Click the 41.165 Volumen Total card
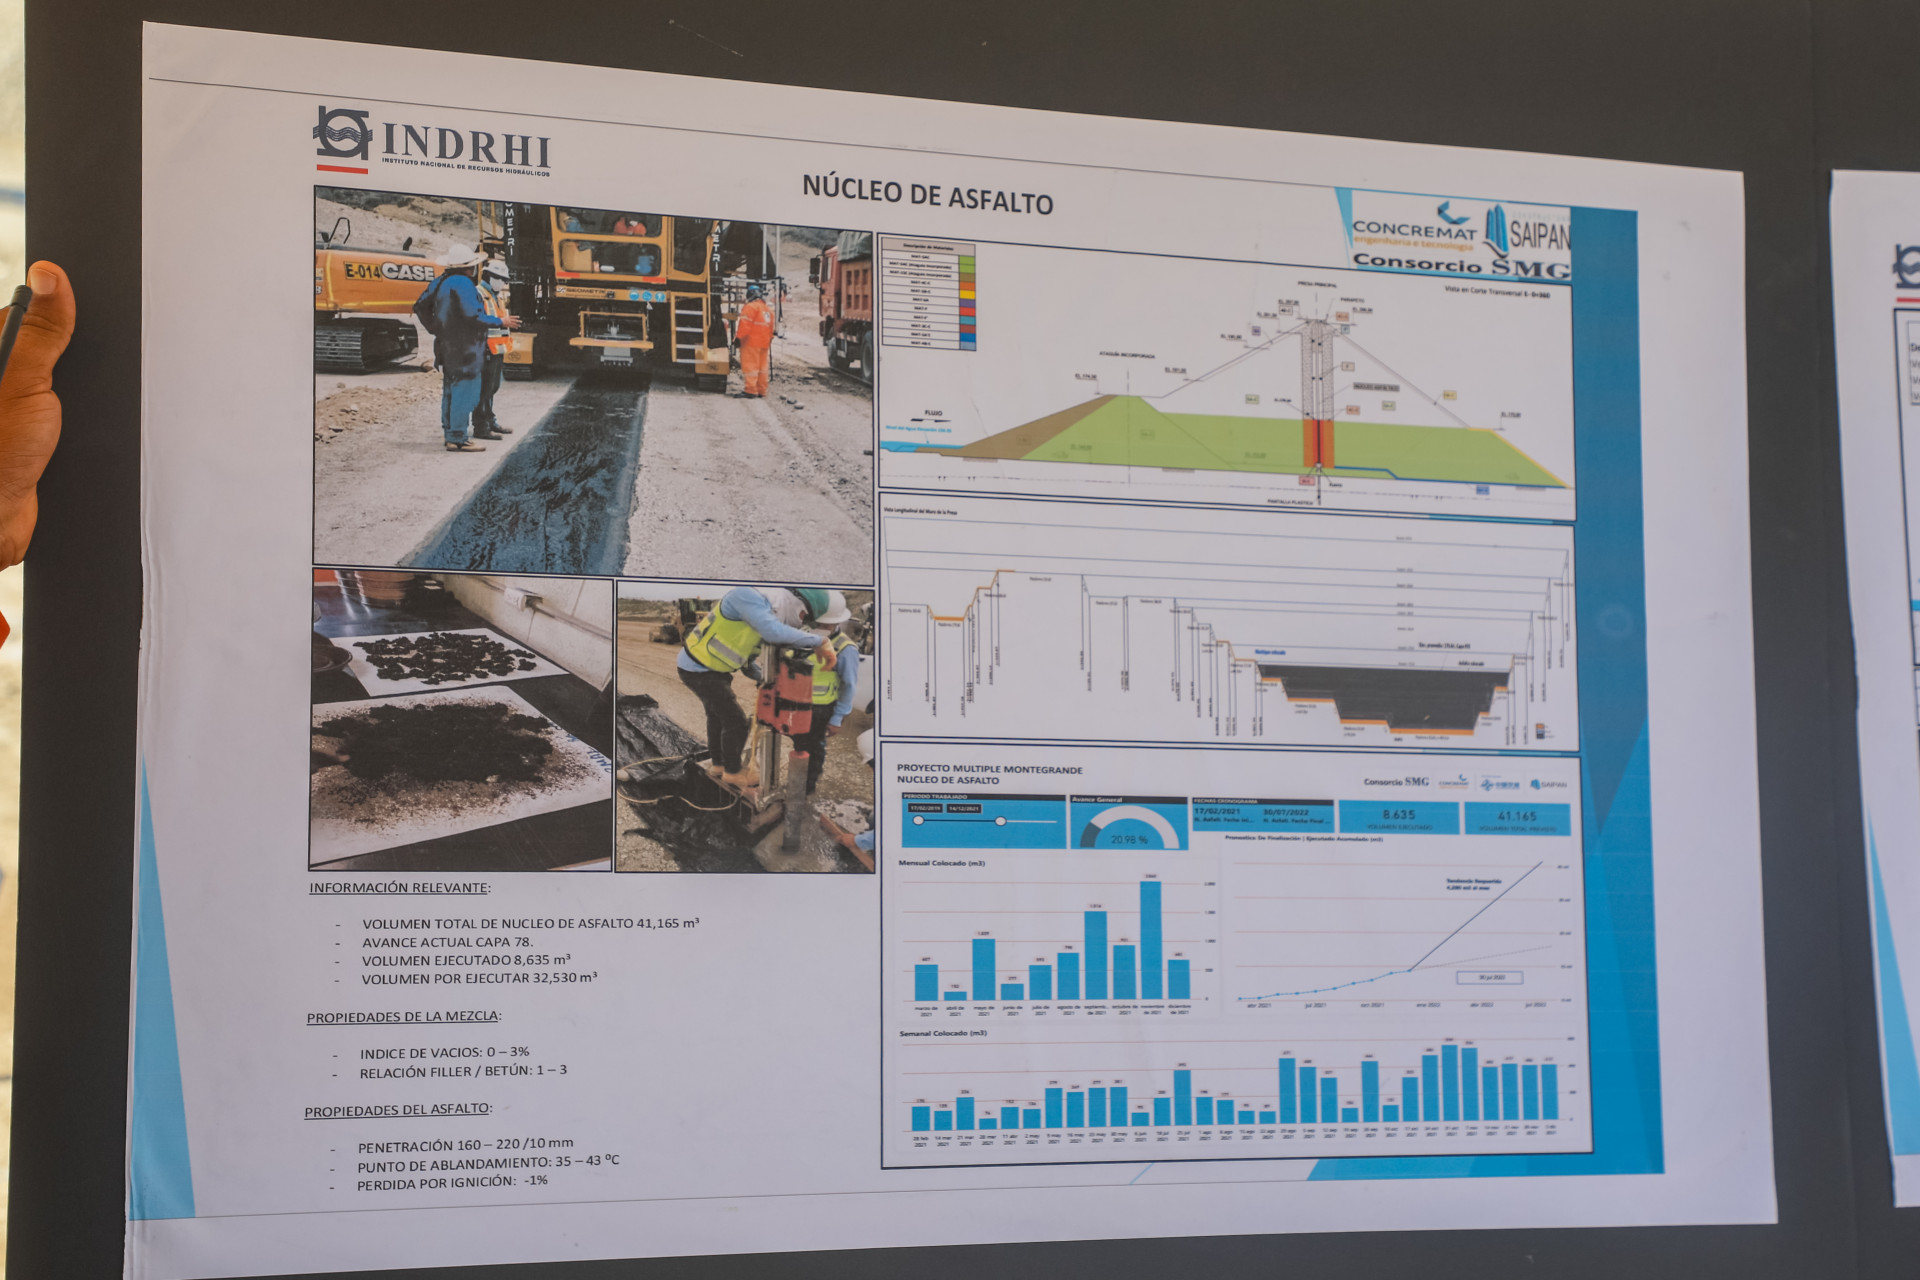This screenshot has height=1280, width=1920. point(1517,819)
